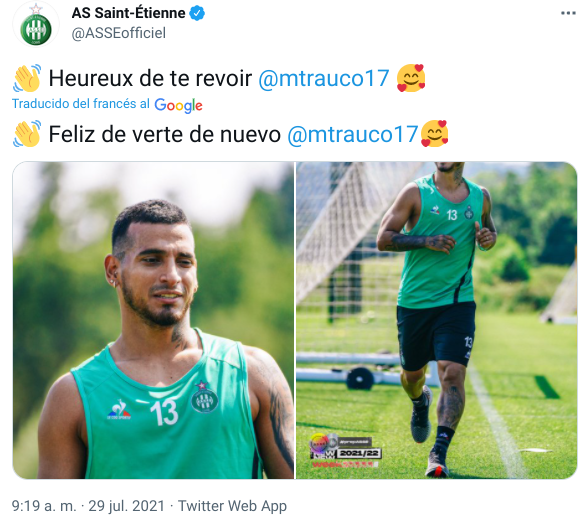Viewport: 586px width, 522px height.
Task: Open the right photo of the player jogging
Action: click(x=437, y=320)
